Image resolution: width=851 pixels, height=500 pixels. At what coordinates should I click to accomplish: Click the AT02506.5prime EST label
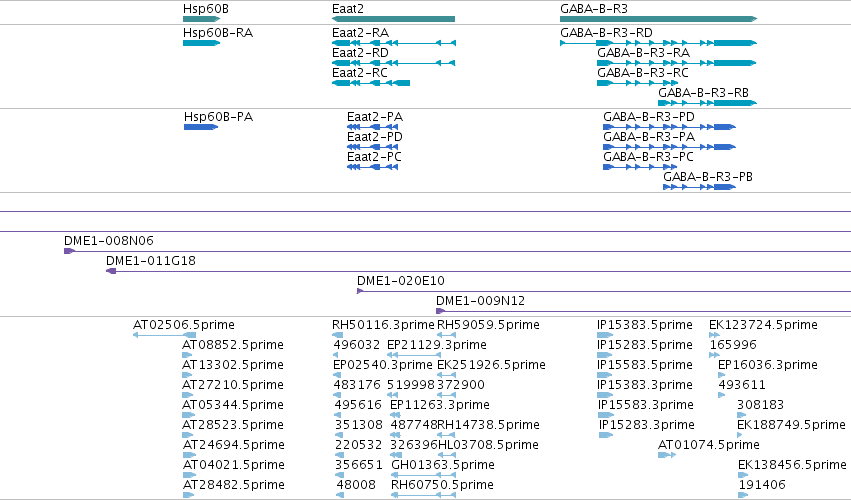(184, 325)
